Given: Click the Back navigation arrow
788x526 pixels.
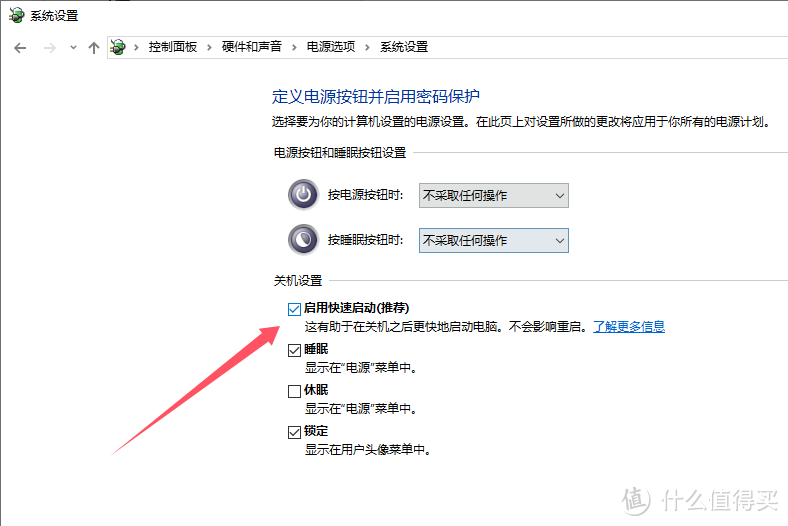Looking at the screenshot, I should [x=20, y=48].
